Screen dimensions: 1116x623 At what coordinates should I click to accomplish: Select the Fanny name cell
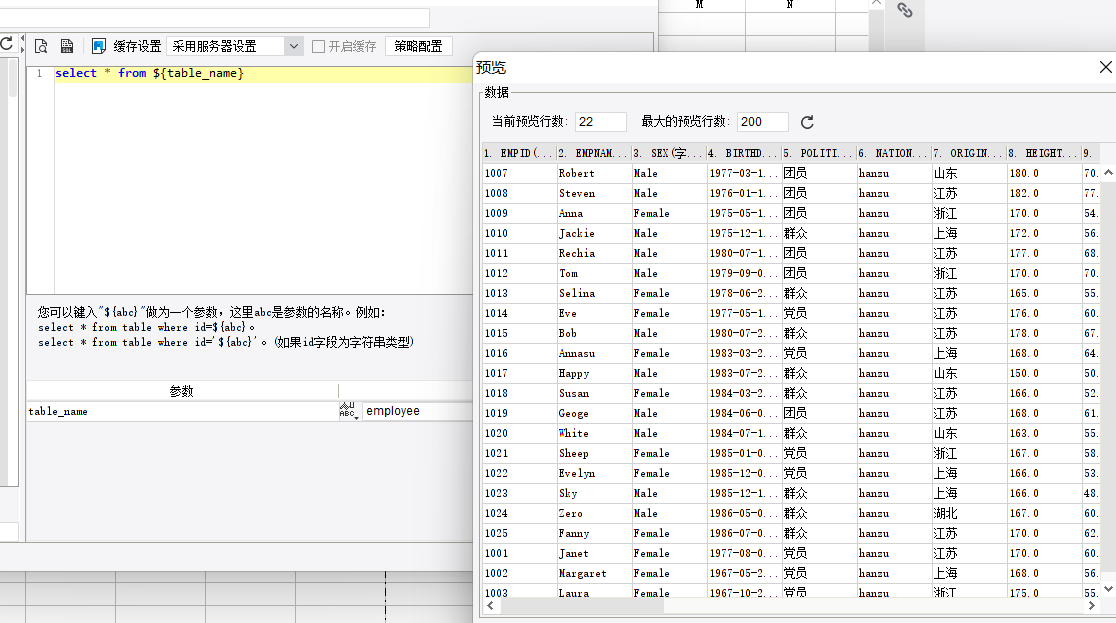(x=594, y=533)
